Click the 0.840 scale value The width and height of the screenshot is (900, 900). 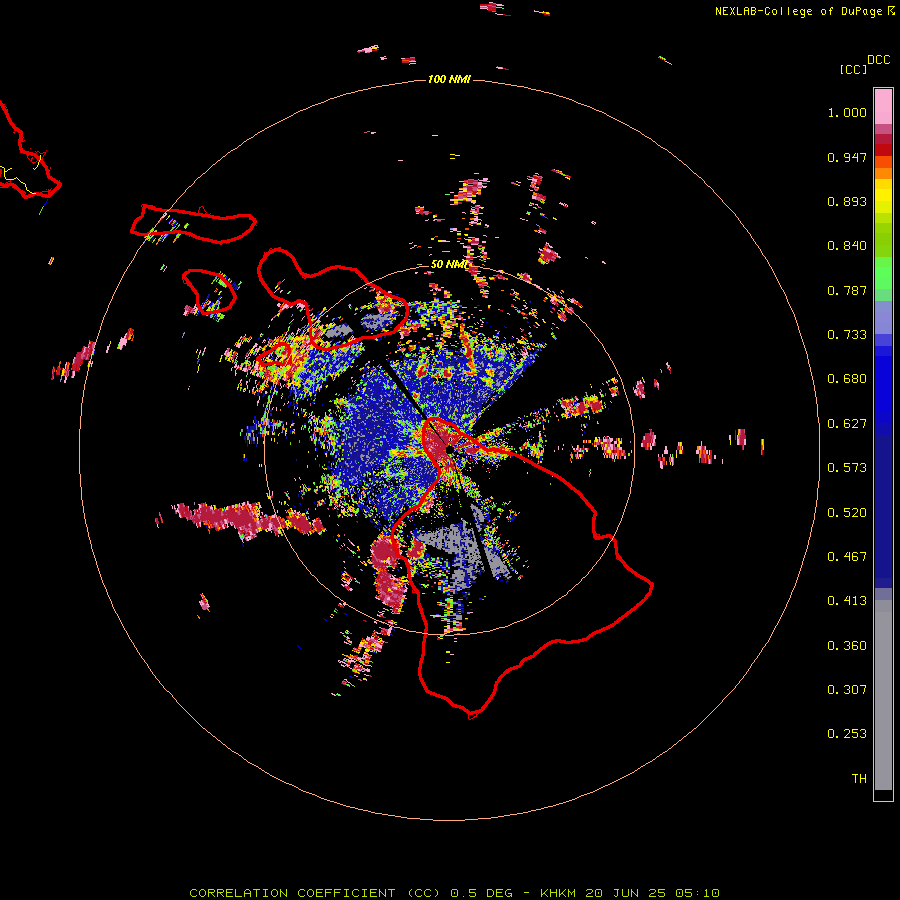click(x=847, y=246)
